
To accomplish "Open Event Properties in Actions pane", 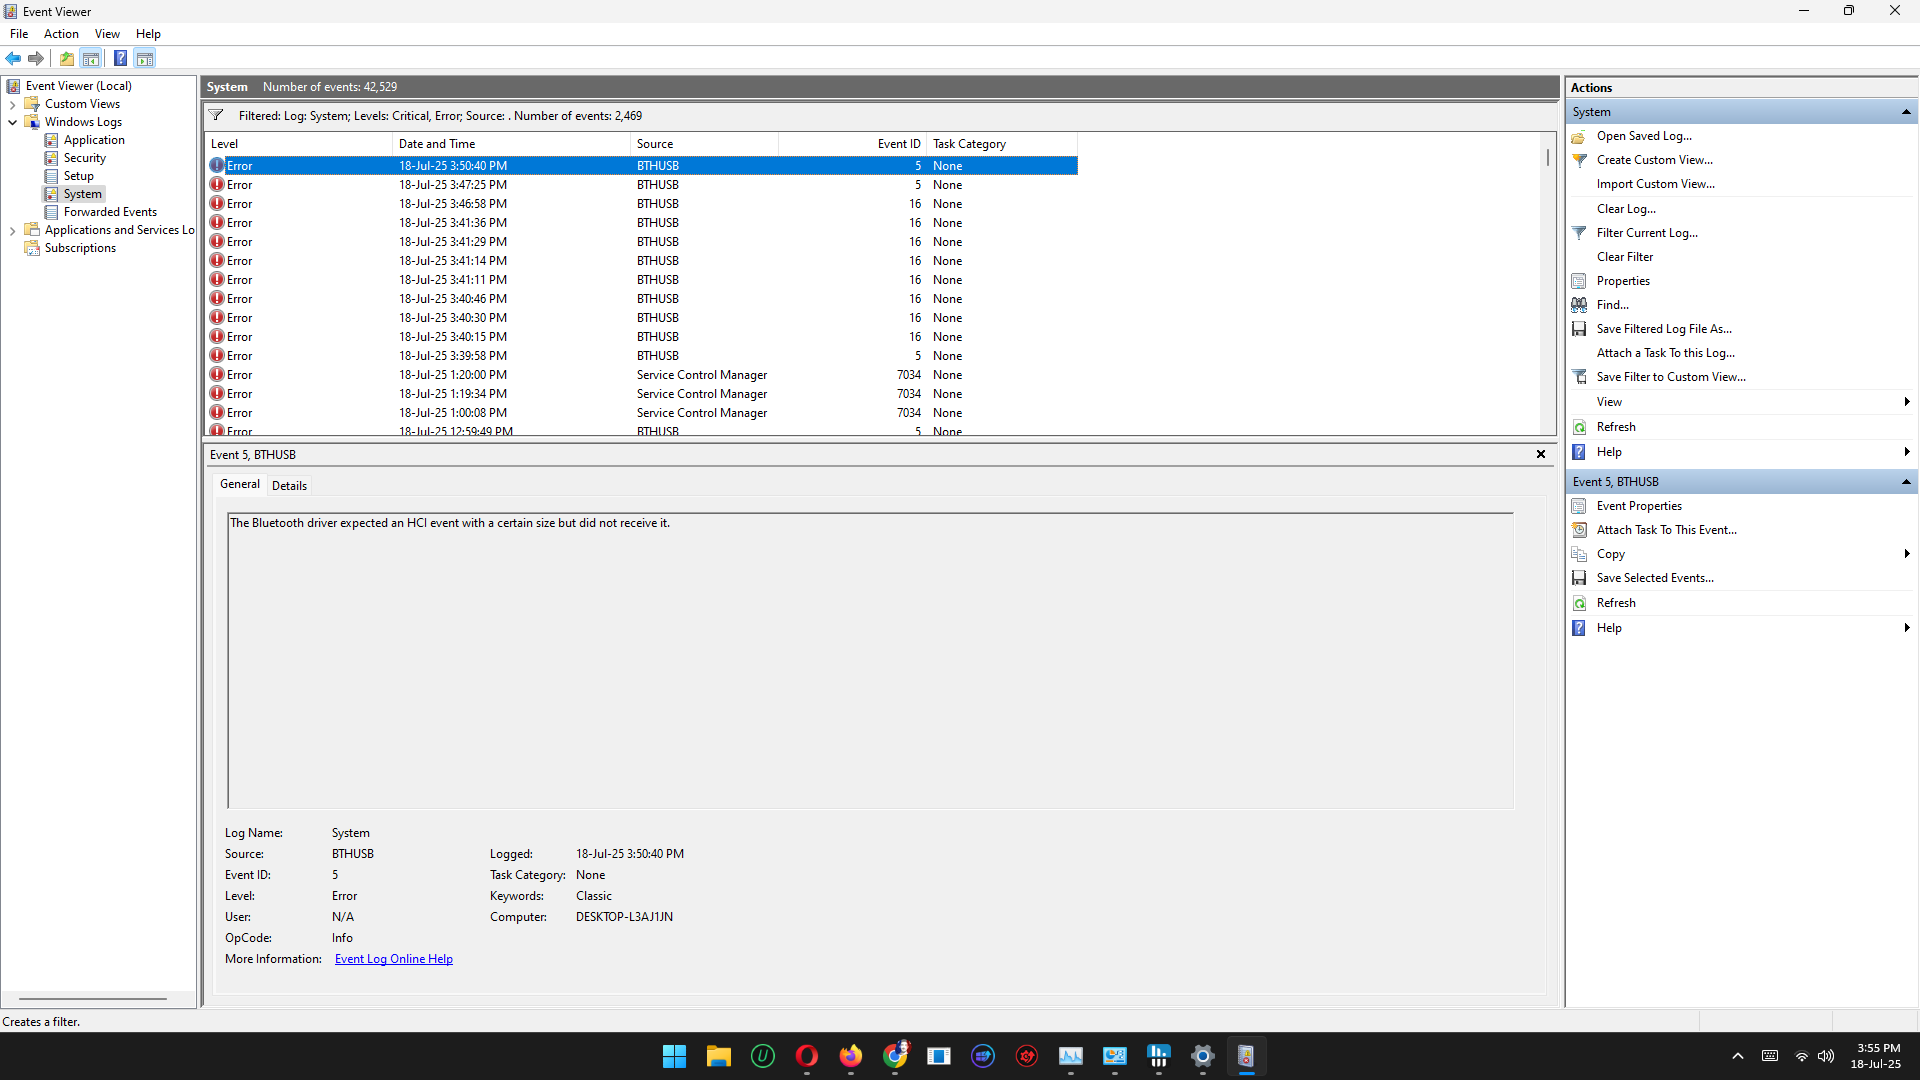I will pyautogui.click(x=1638, y=506).
